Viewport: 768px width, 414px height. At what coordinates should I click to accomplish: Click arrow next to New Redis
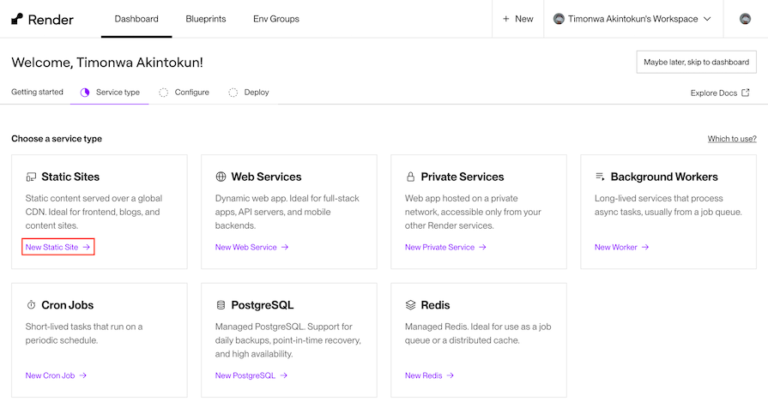[x=450, y=375]
